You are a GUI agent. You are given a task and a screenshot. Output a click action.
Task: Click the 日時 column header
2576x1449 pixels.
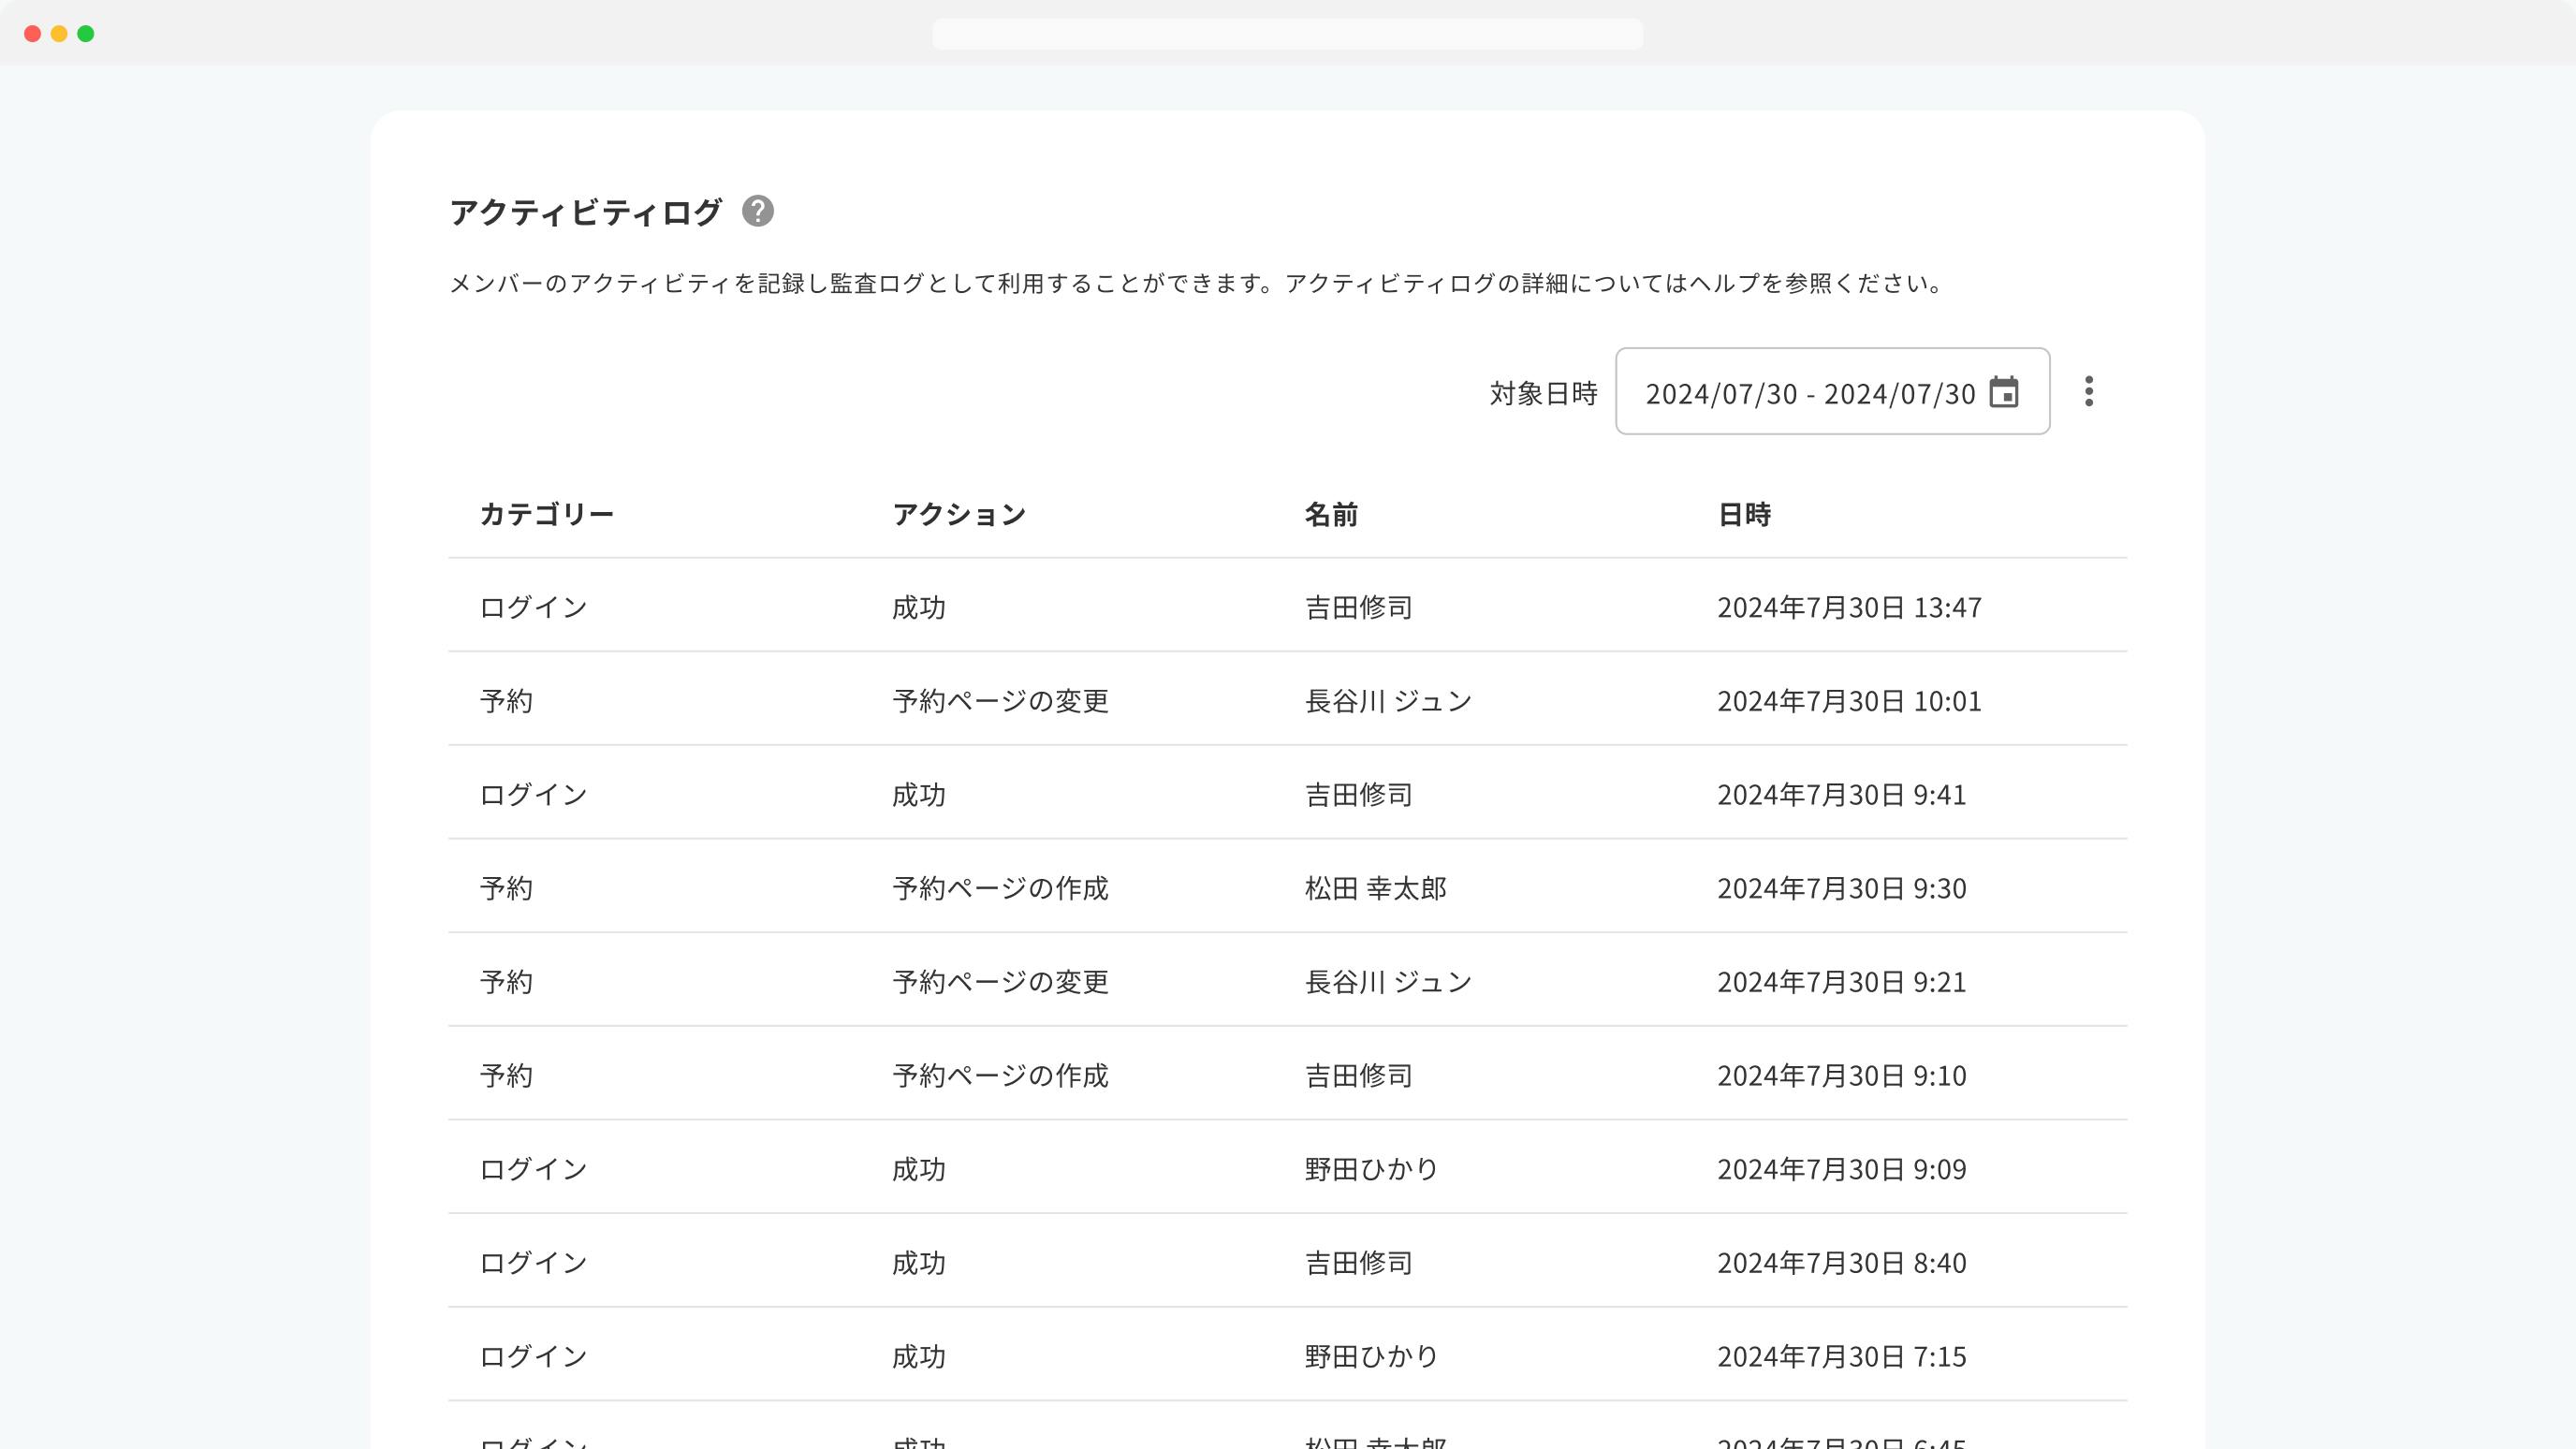pos(1744,514)
